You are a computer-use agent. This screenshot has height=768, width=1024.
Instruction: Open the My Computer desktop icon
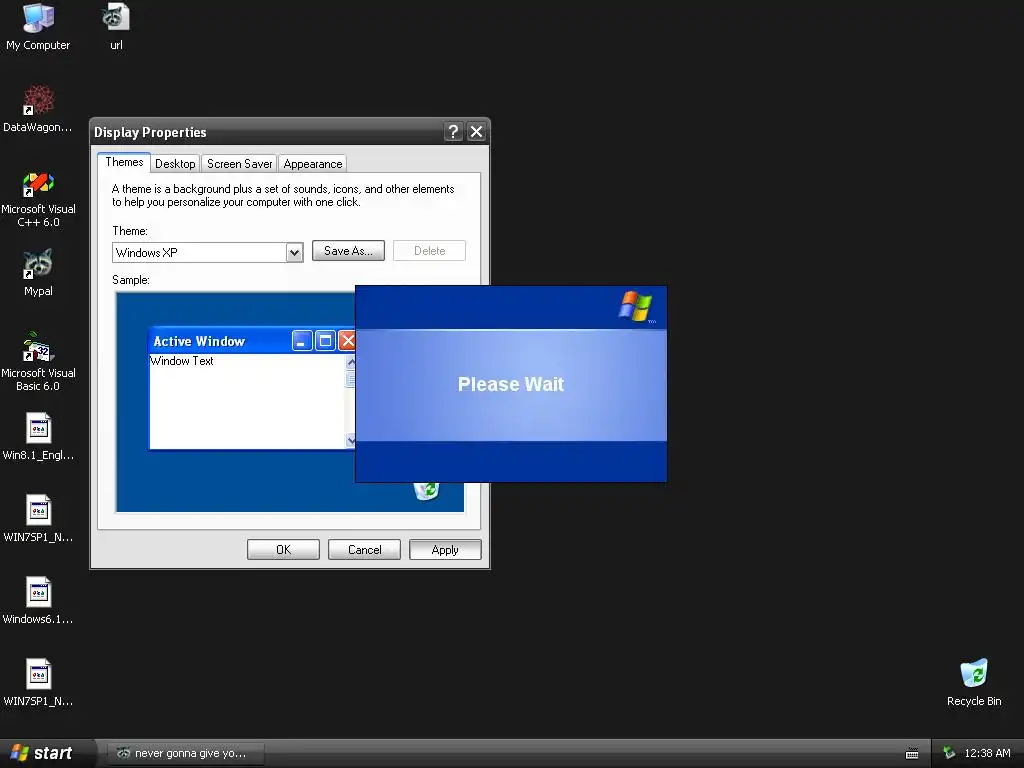pos(38,26)
